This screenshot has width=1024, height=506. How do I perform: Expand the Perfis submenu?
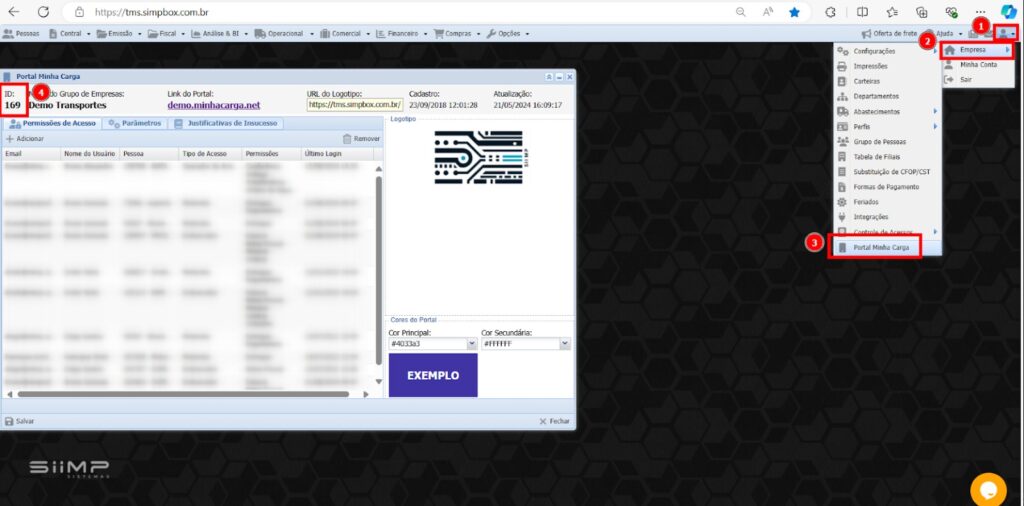pos(887,127)
